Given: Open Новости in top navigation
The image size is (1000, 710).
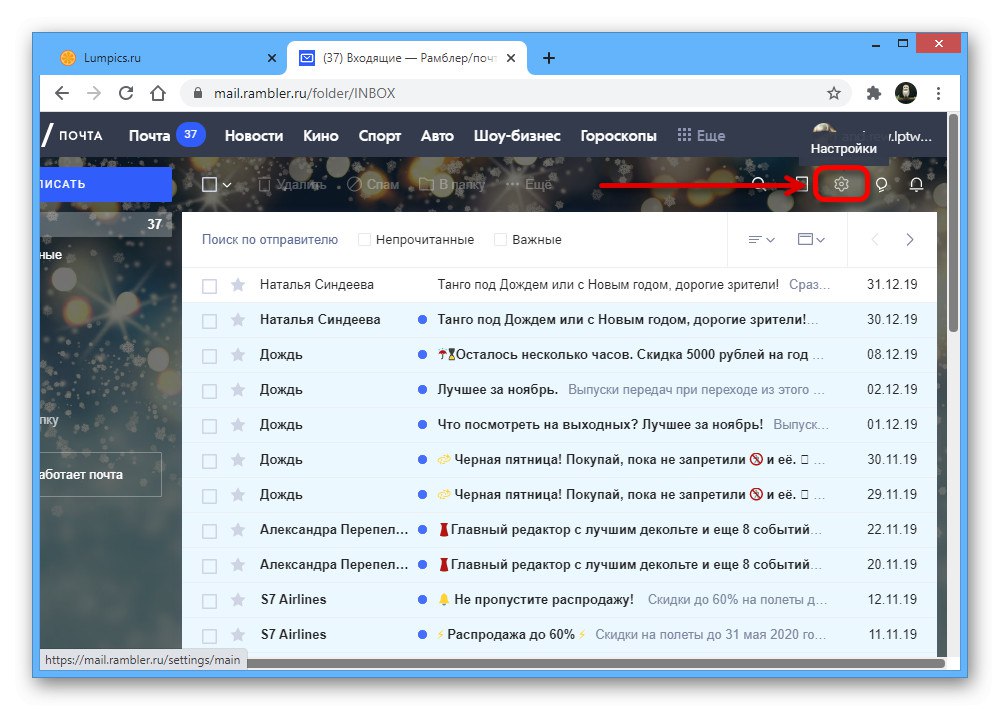Looking at the screenshot, I should coord(254,136).
